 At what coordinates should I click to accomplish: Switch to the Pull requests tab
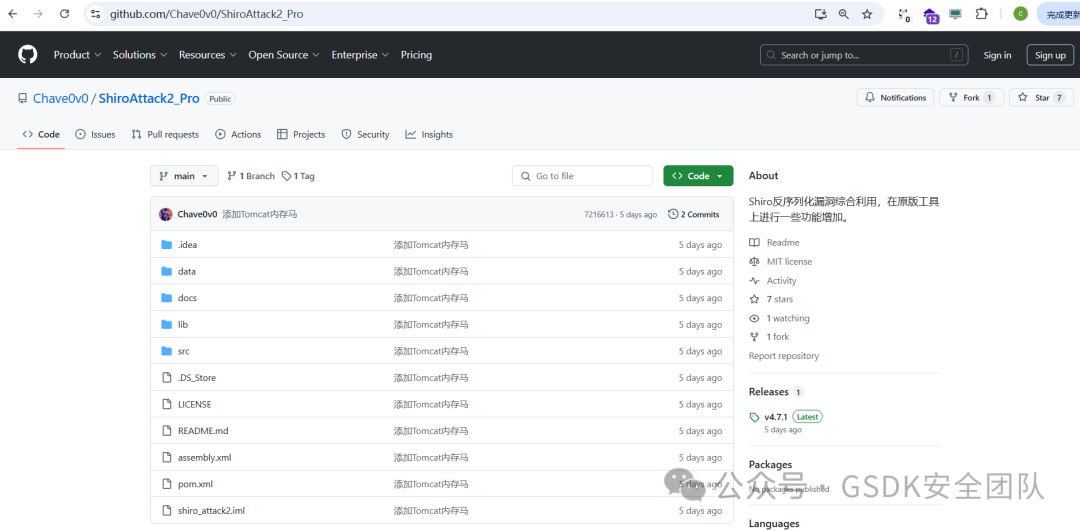click(x=165, y=134)
